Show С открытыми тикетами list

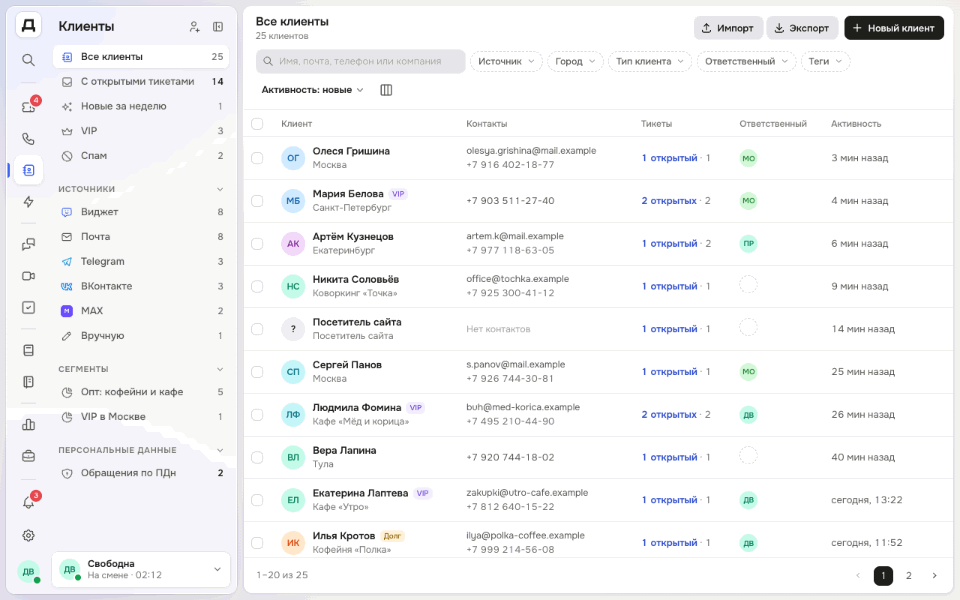click(141, 81)
